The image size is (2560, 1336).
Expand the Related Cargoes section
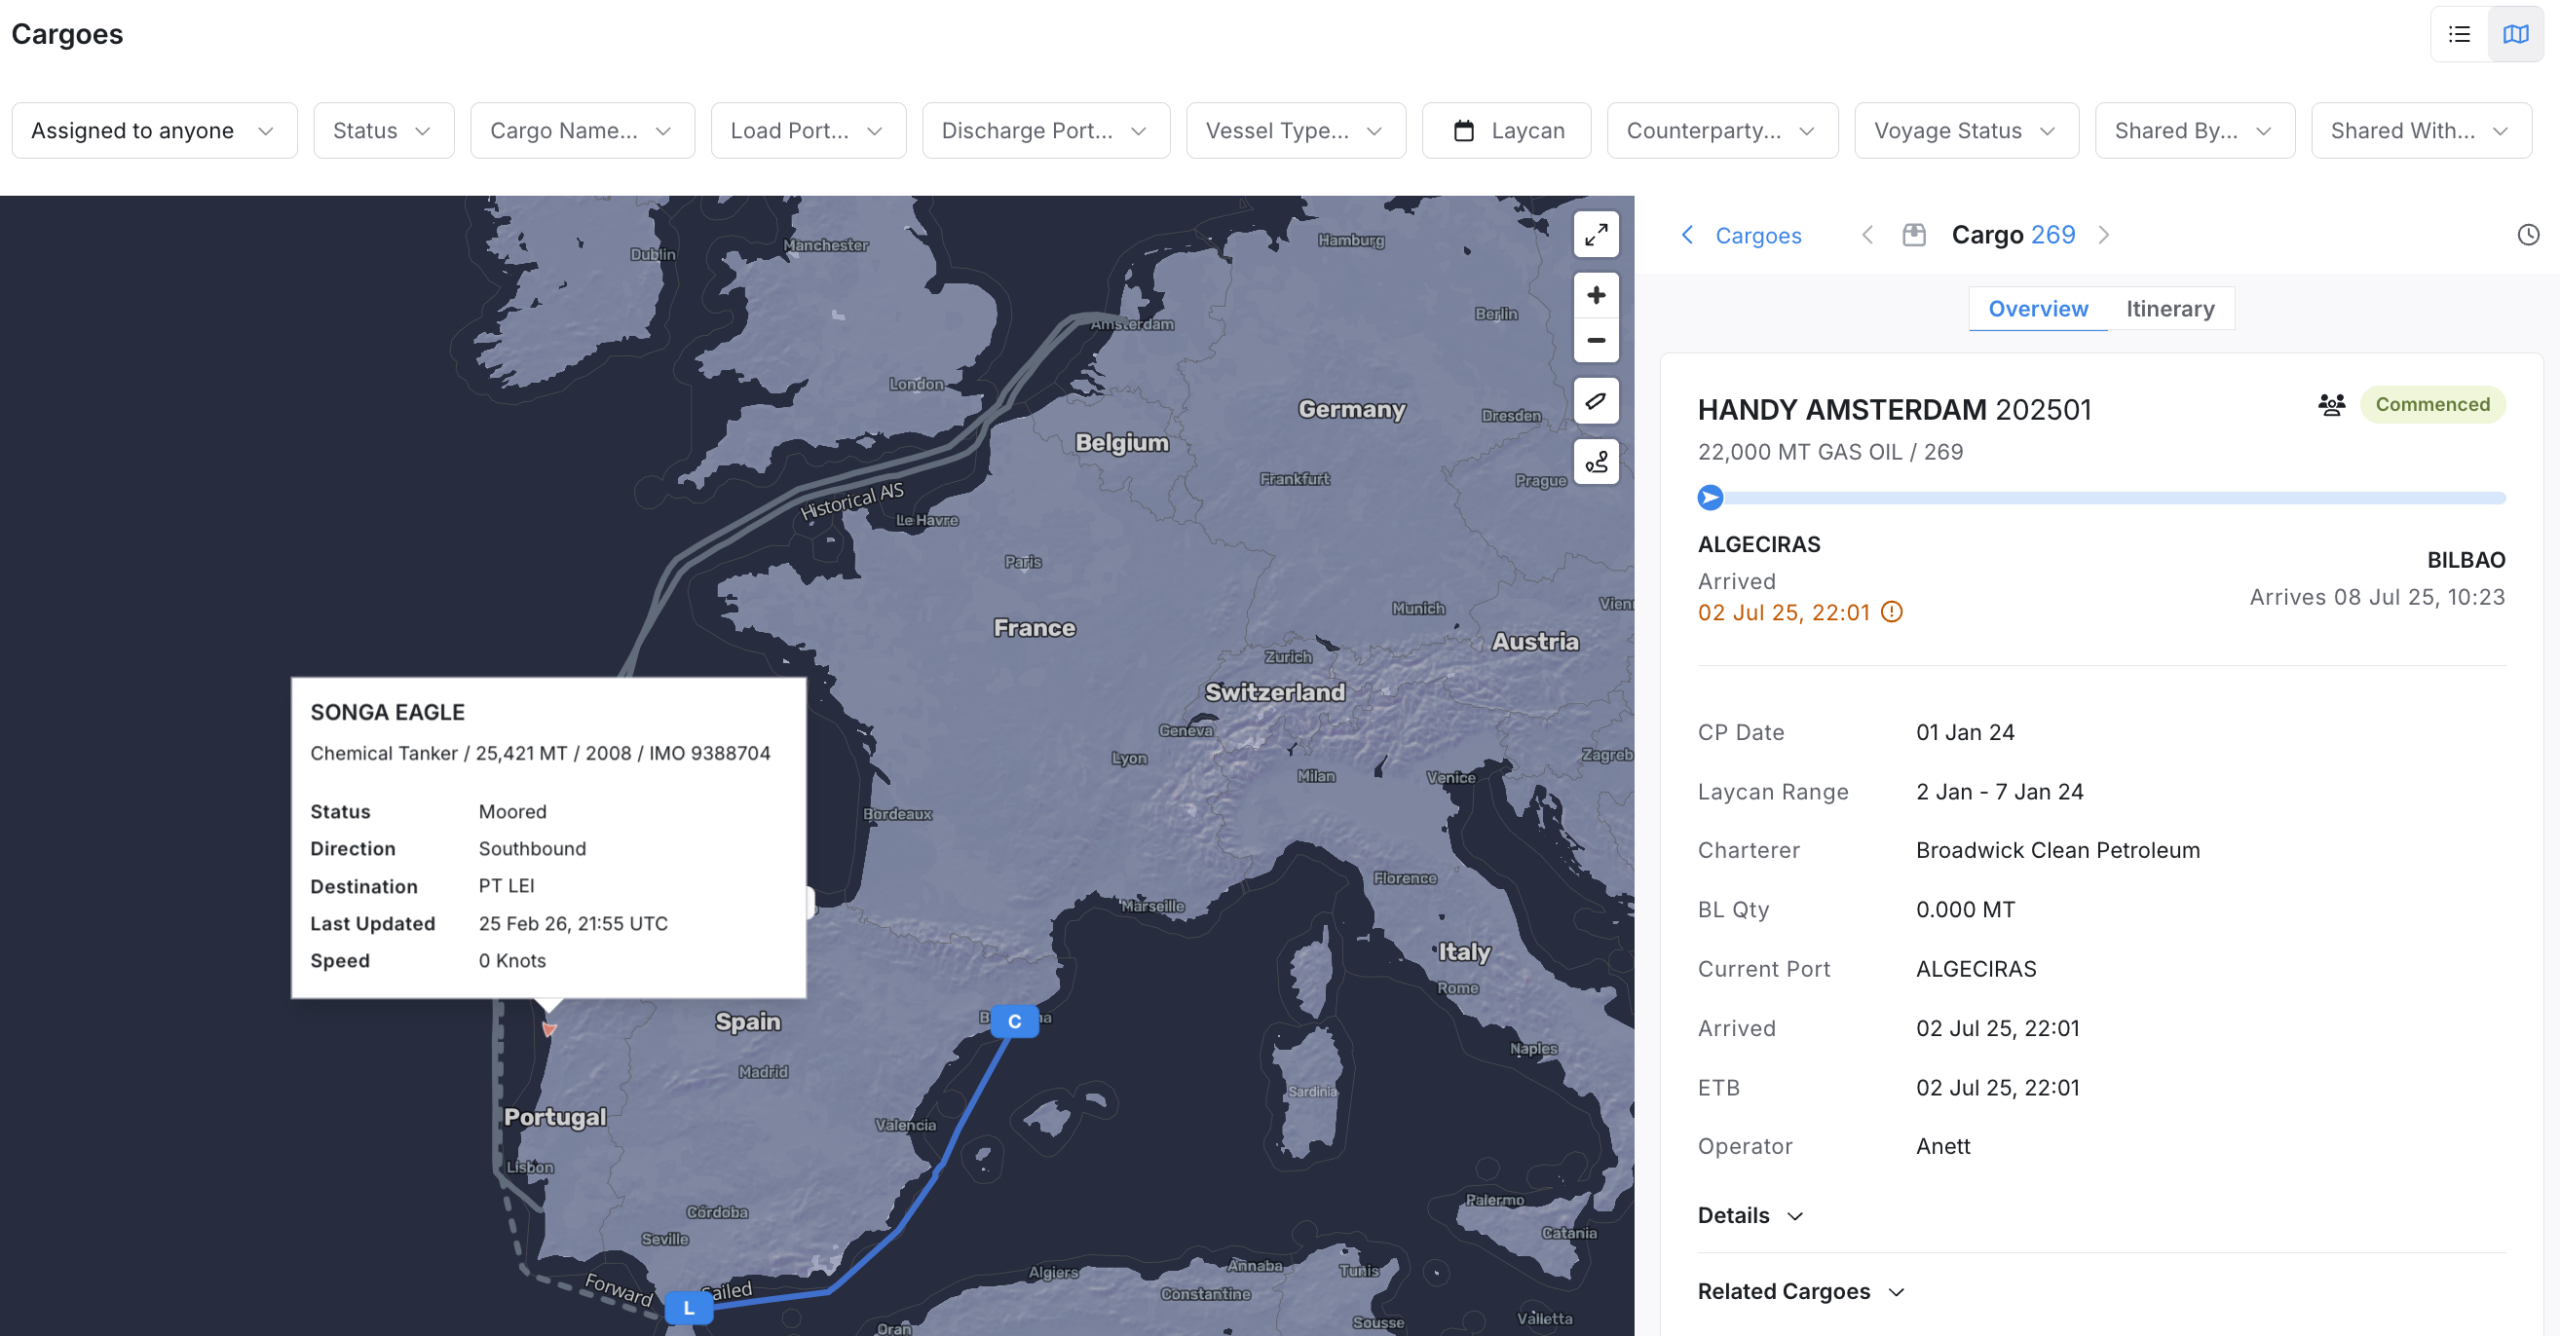point(1800,1291)
